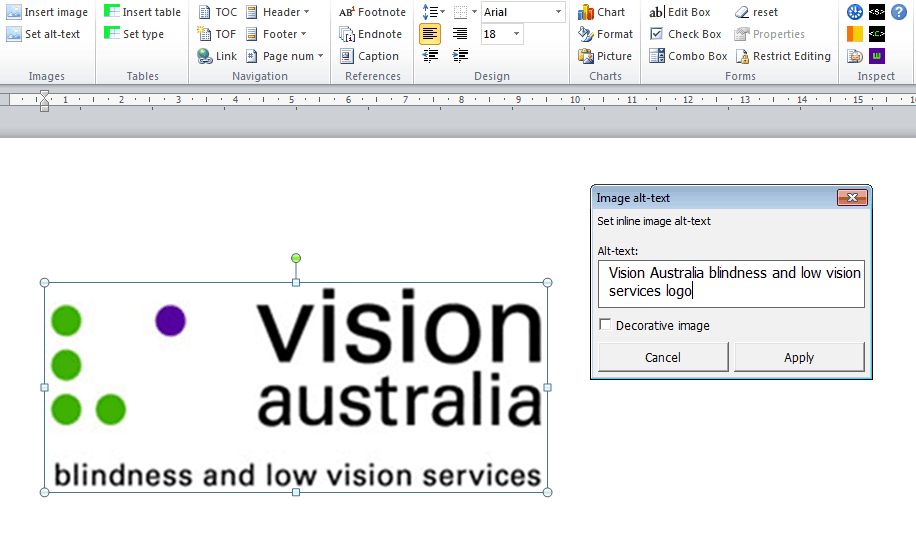The width and height of the screenshot is (916, 543).
Task: Insert a Combo Box form field
Action: coord(688,56)
